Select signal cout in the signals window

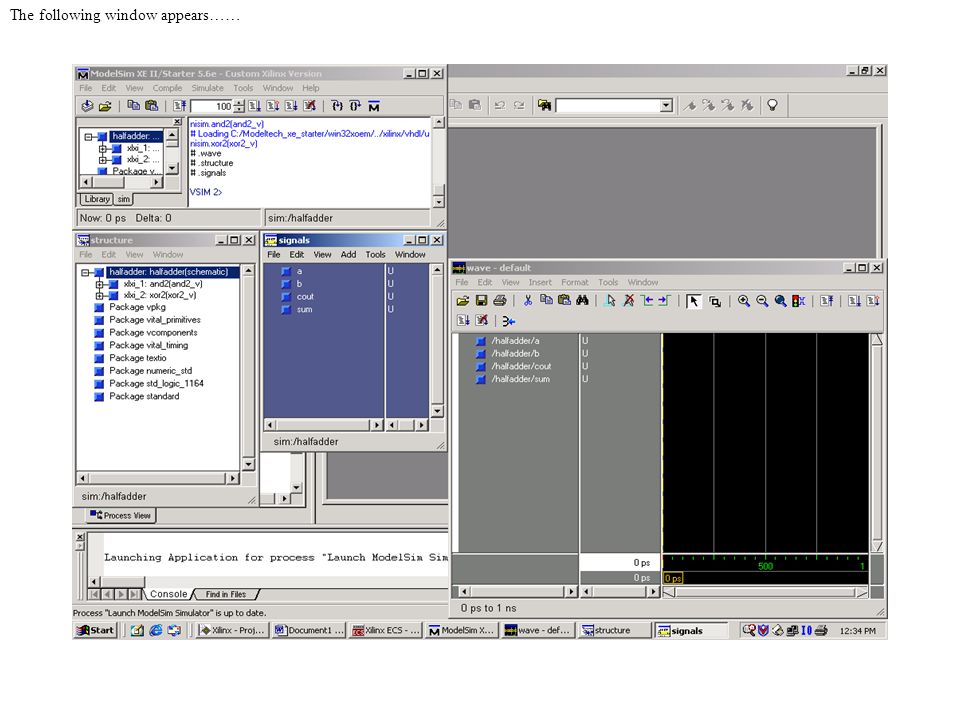(x=305, y=297)
